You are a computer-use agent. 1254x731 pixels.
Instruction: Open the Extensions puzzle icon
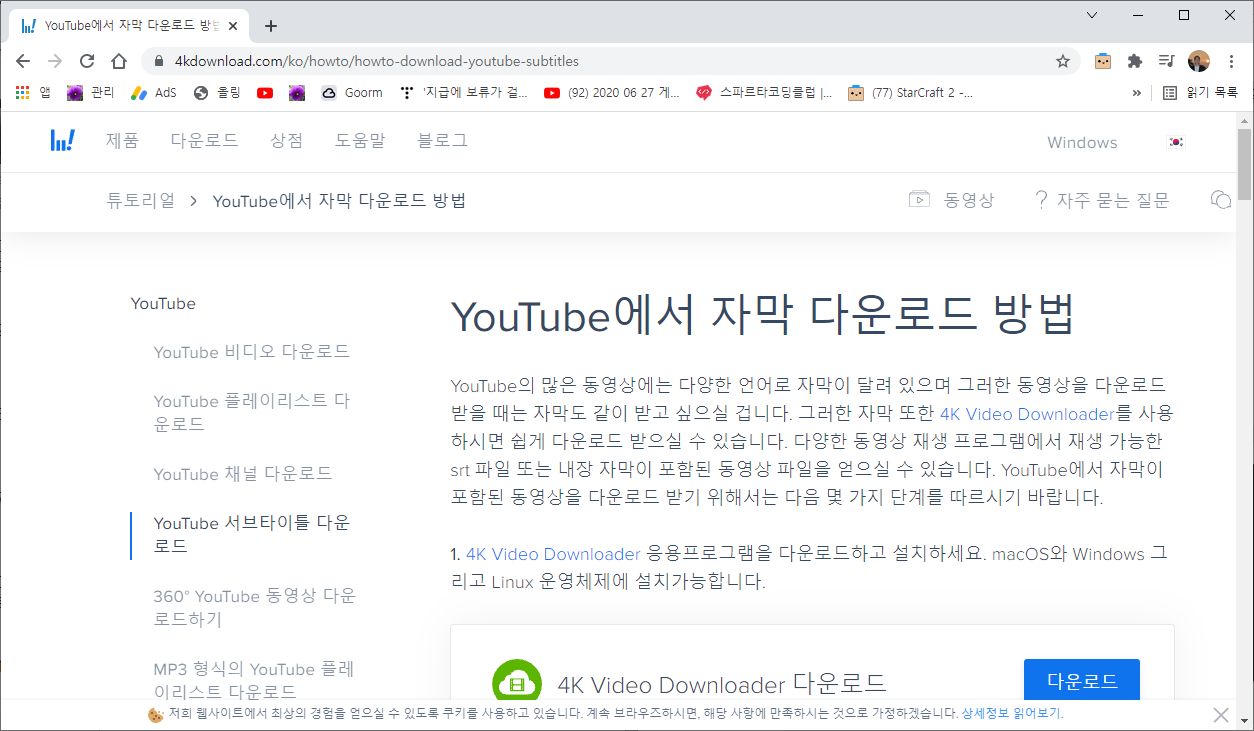coord(1134,61)
